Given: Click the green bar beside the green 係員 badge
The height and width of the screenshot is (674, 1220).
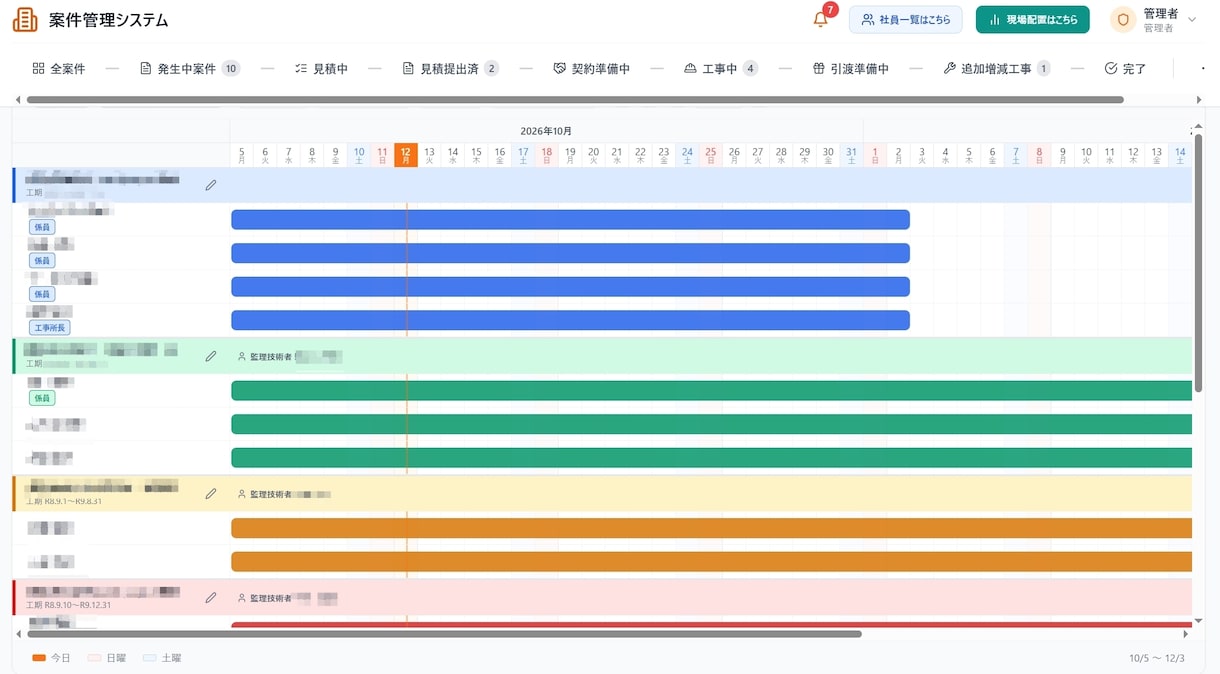Looking at the screenshot, I should point(711,390).
